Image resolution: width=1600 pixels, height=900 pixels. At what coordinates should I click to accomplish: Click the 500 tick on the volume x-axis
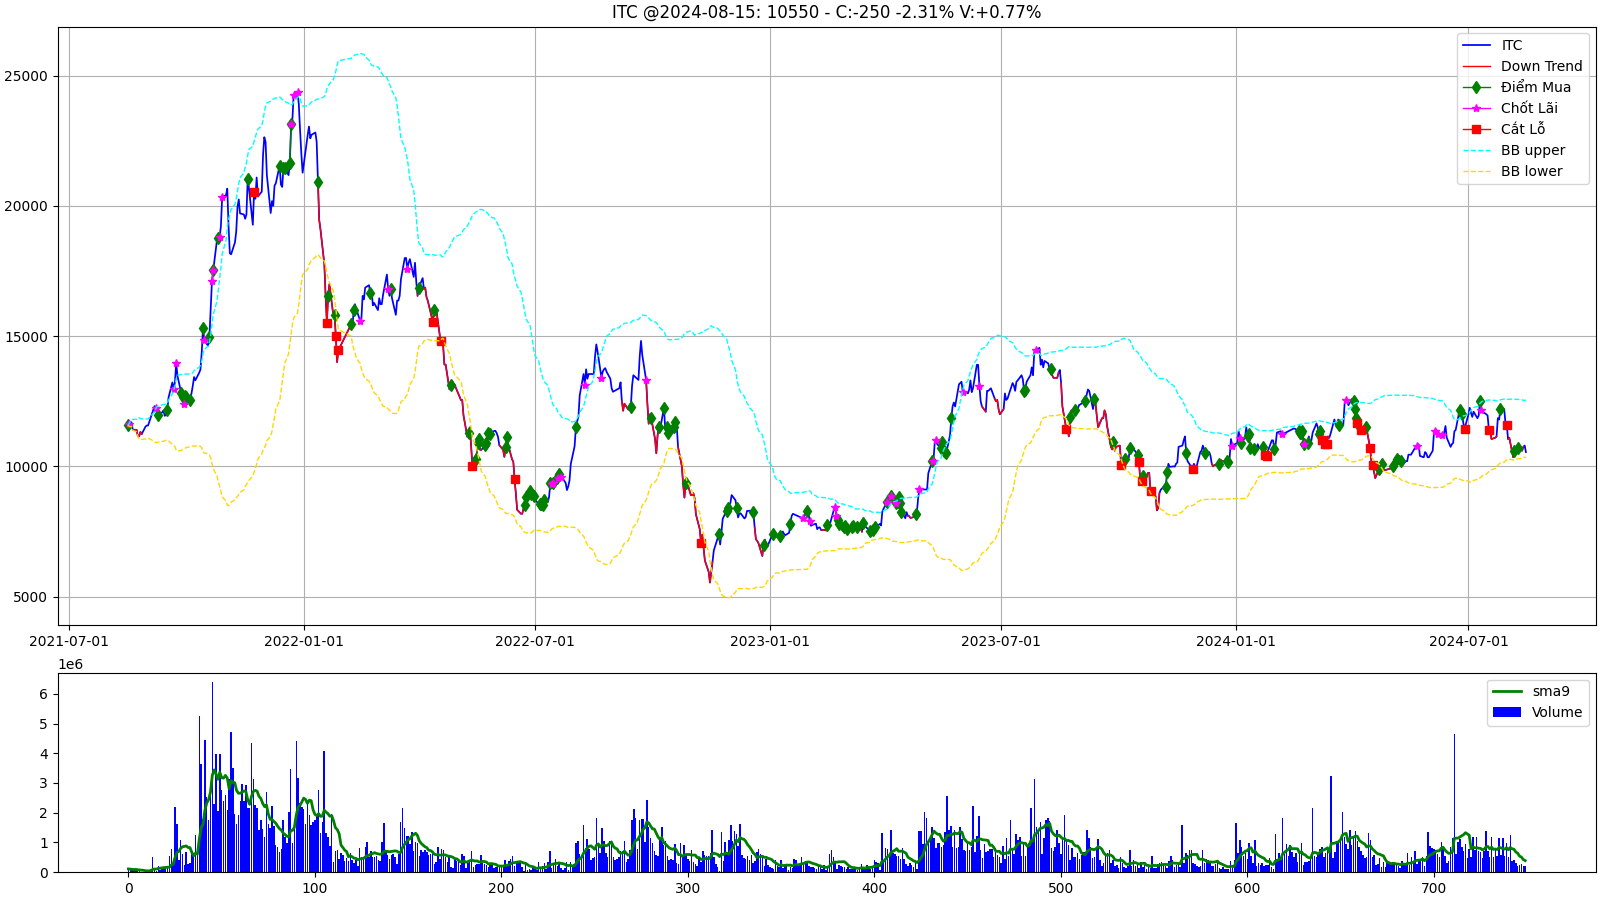pyautogui.click(x=1061, y=888)
